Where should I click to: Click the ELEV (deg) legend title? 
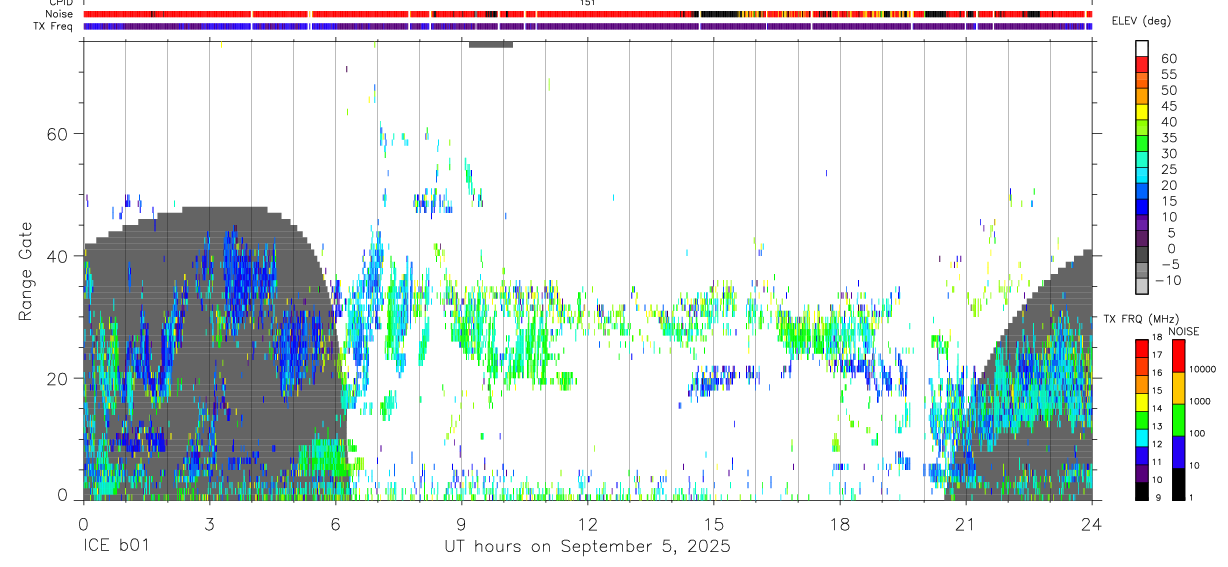(1140, 22)
